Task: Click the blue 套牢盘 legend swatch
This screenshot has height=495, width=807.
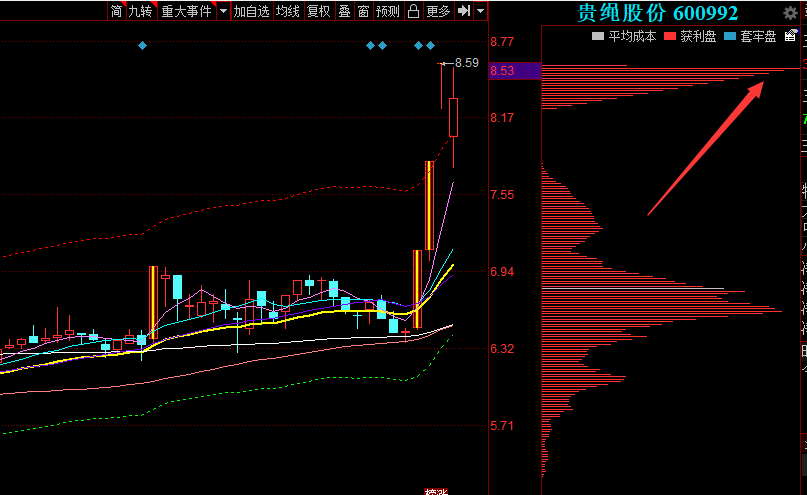Action: tap(730, 37)
